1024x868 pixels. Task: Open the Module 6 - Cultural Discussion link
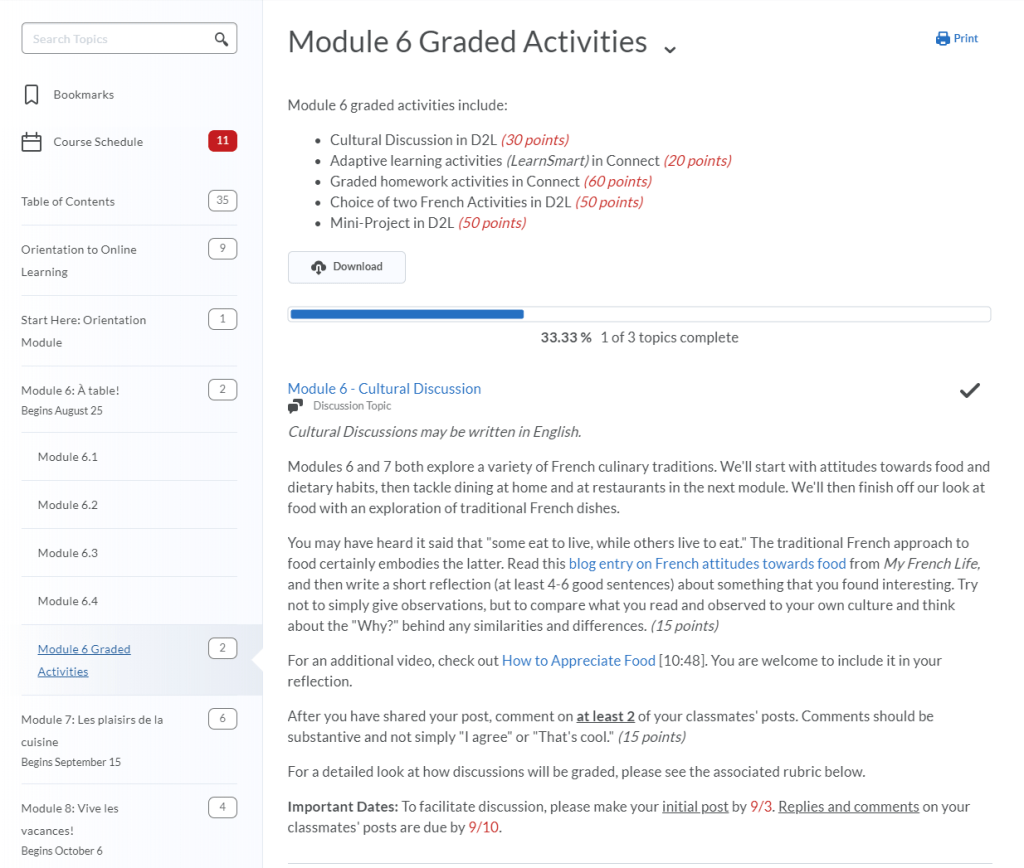384,388
